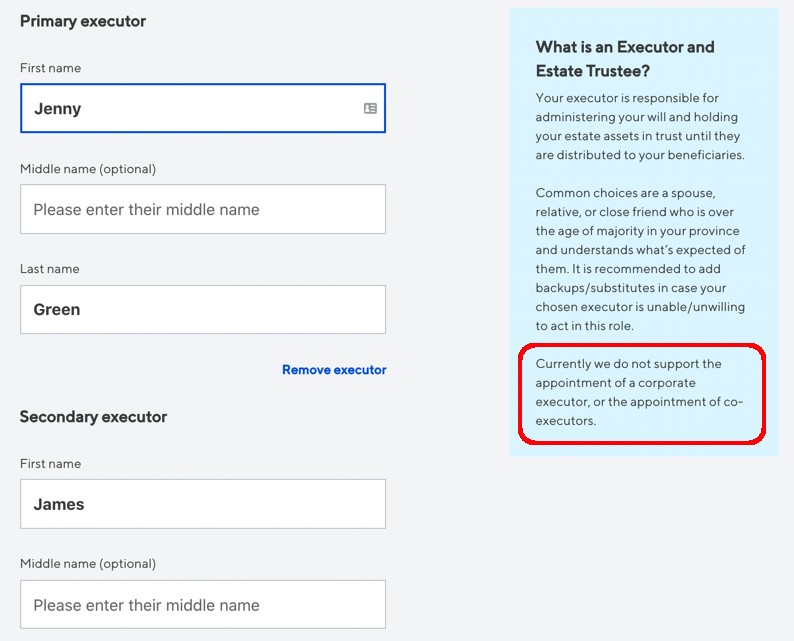Click the Remove executor link
Screen dimensions: 794x641
(334, 370)
